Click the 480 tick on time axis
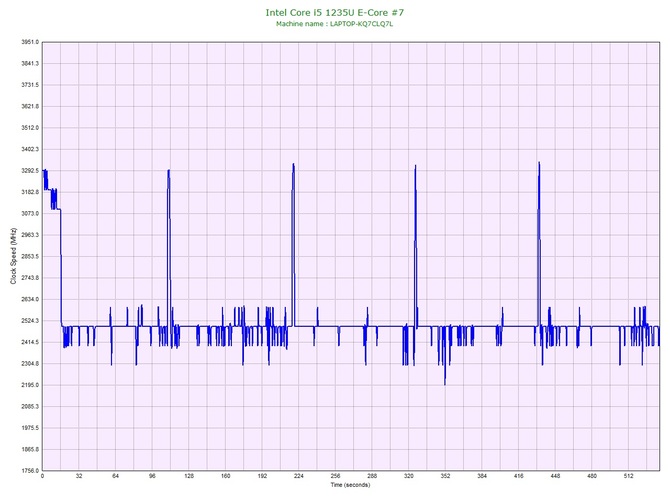This screenshot has height=502, width=670. pos(592,476)
